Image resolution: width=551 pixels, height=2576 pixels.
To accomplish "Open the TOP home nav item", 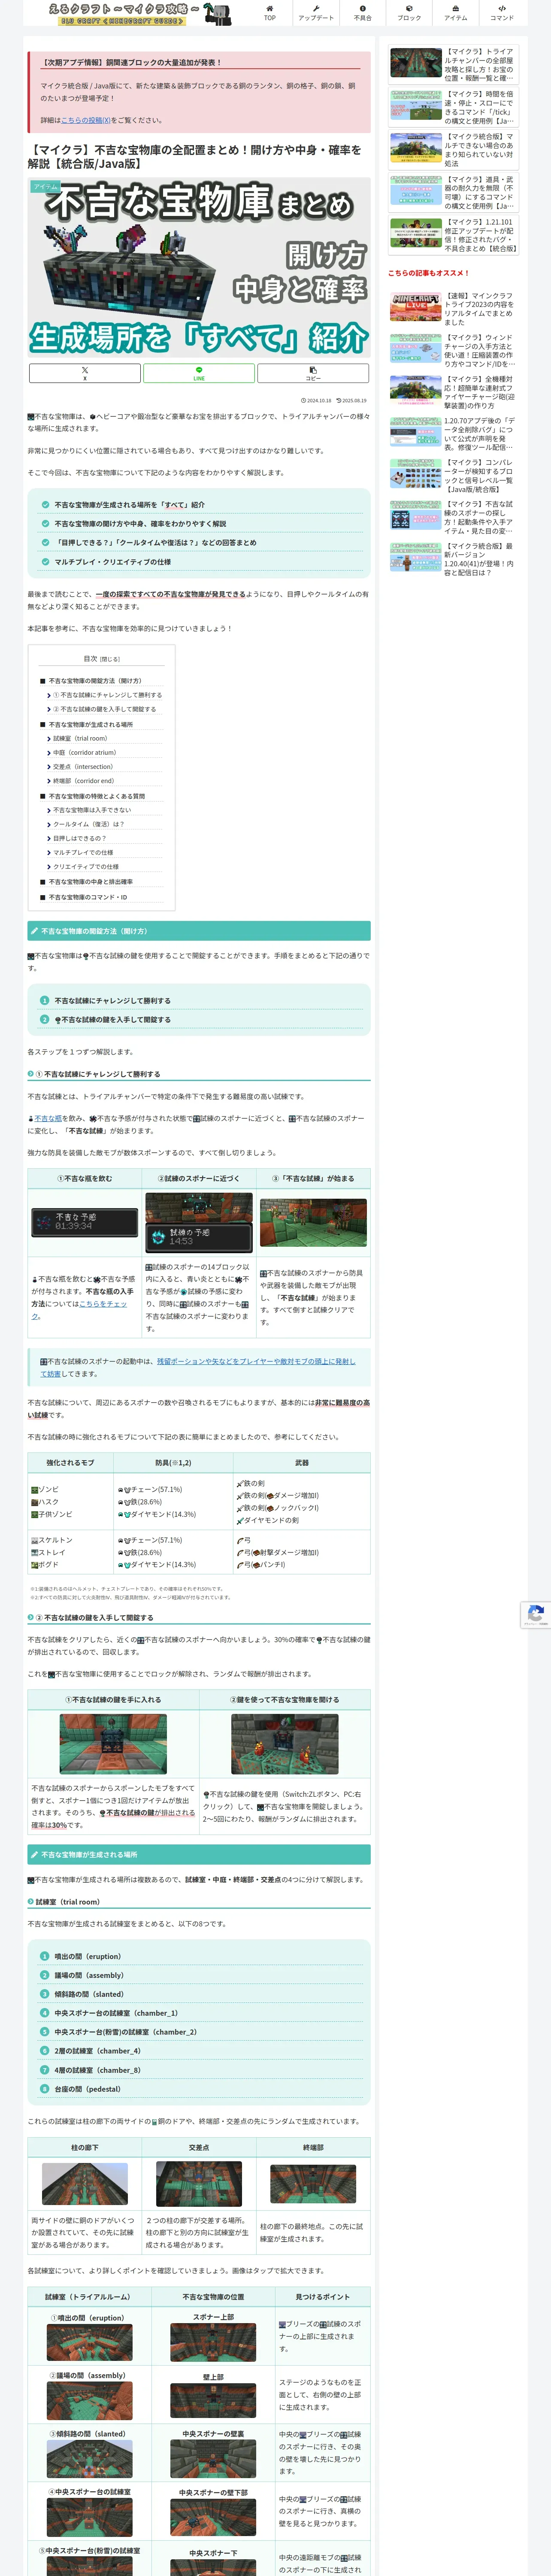I will point(269,12).
